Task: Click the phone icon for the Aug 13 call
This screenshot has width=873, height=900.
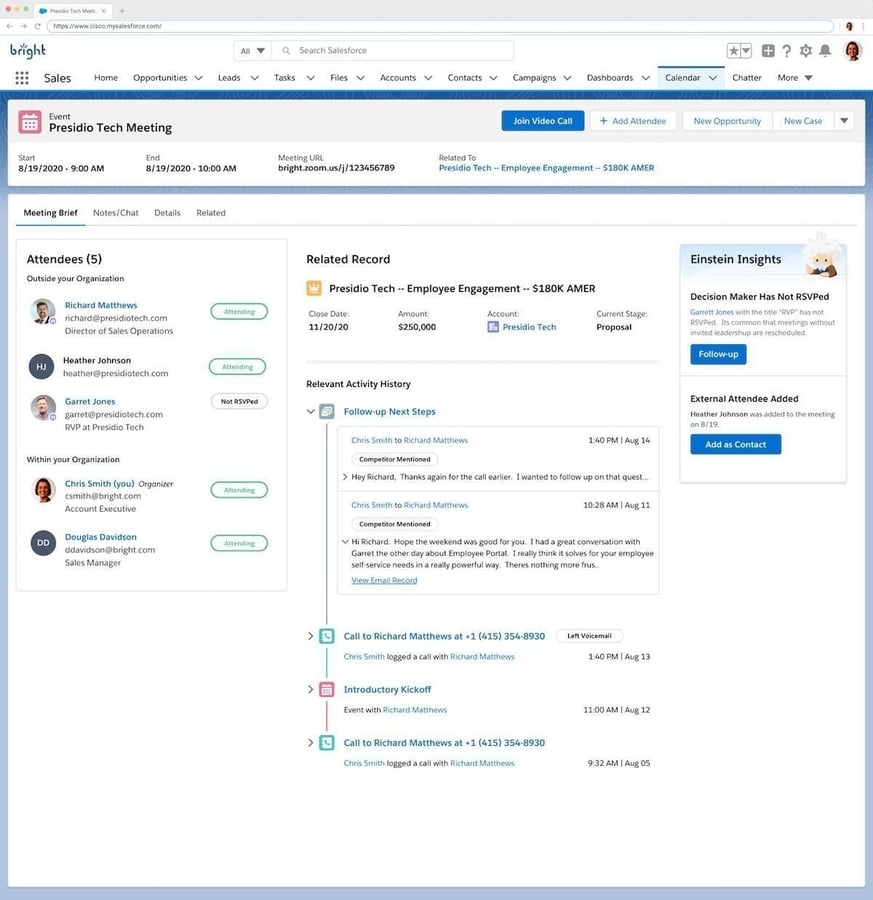Action: [327, 636]
